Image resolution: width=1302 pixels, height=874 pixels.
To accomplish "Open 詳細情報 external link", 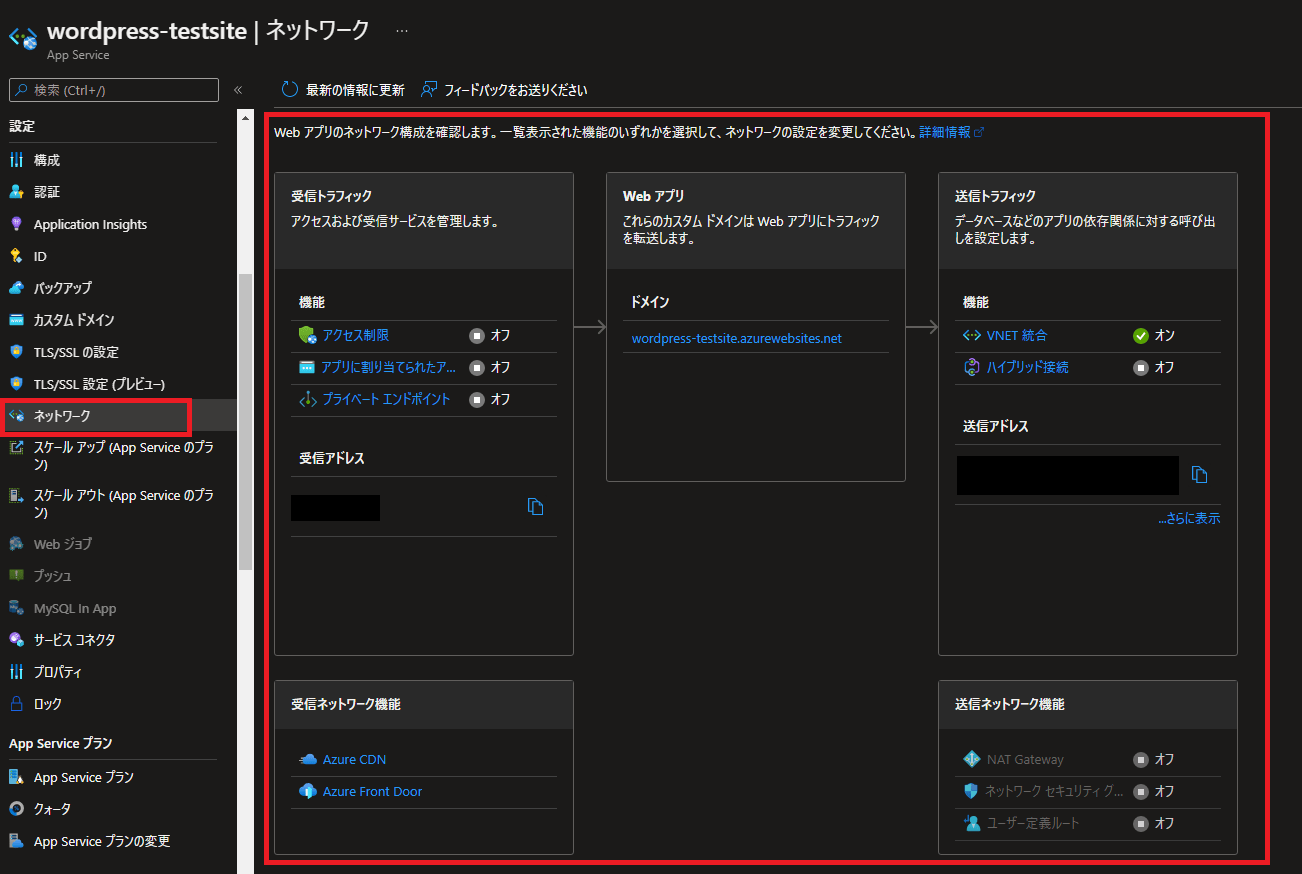I will [x=951, y=132].
